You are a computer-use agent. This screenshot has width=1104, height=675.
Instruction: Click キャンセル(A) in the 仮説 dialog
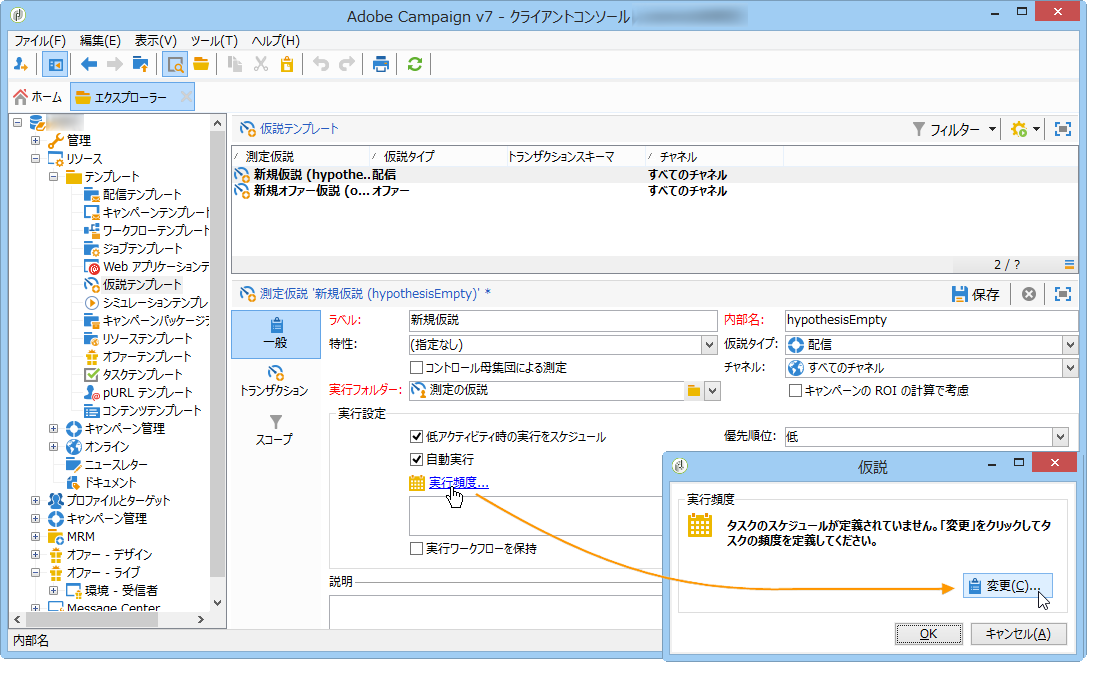1018,633
